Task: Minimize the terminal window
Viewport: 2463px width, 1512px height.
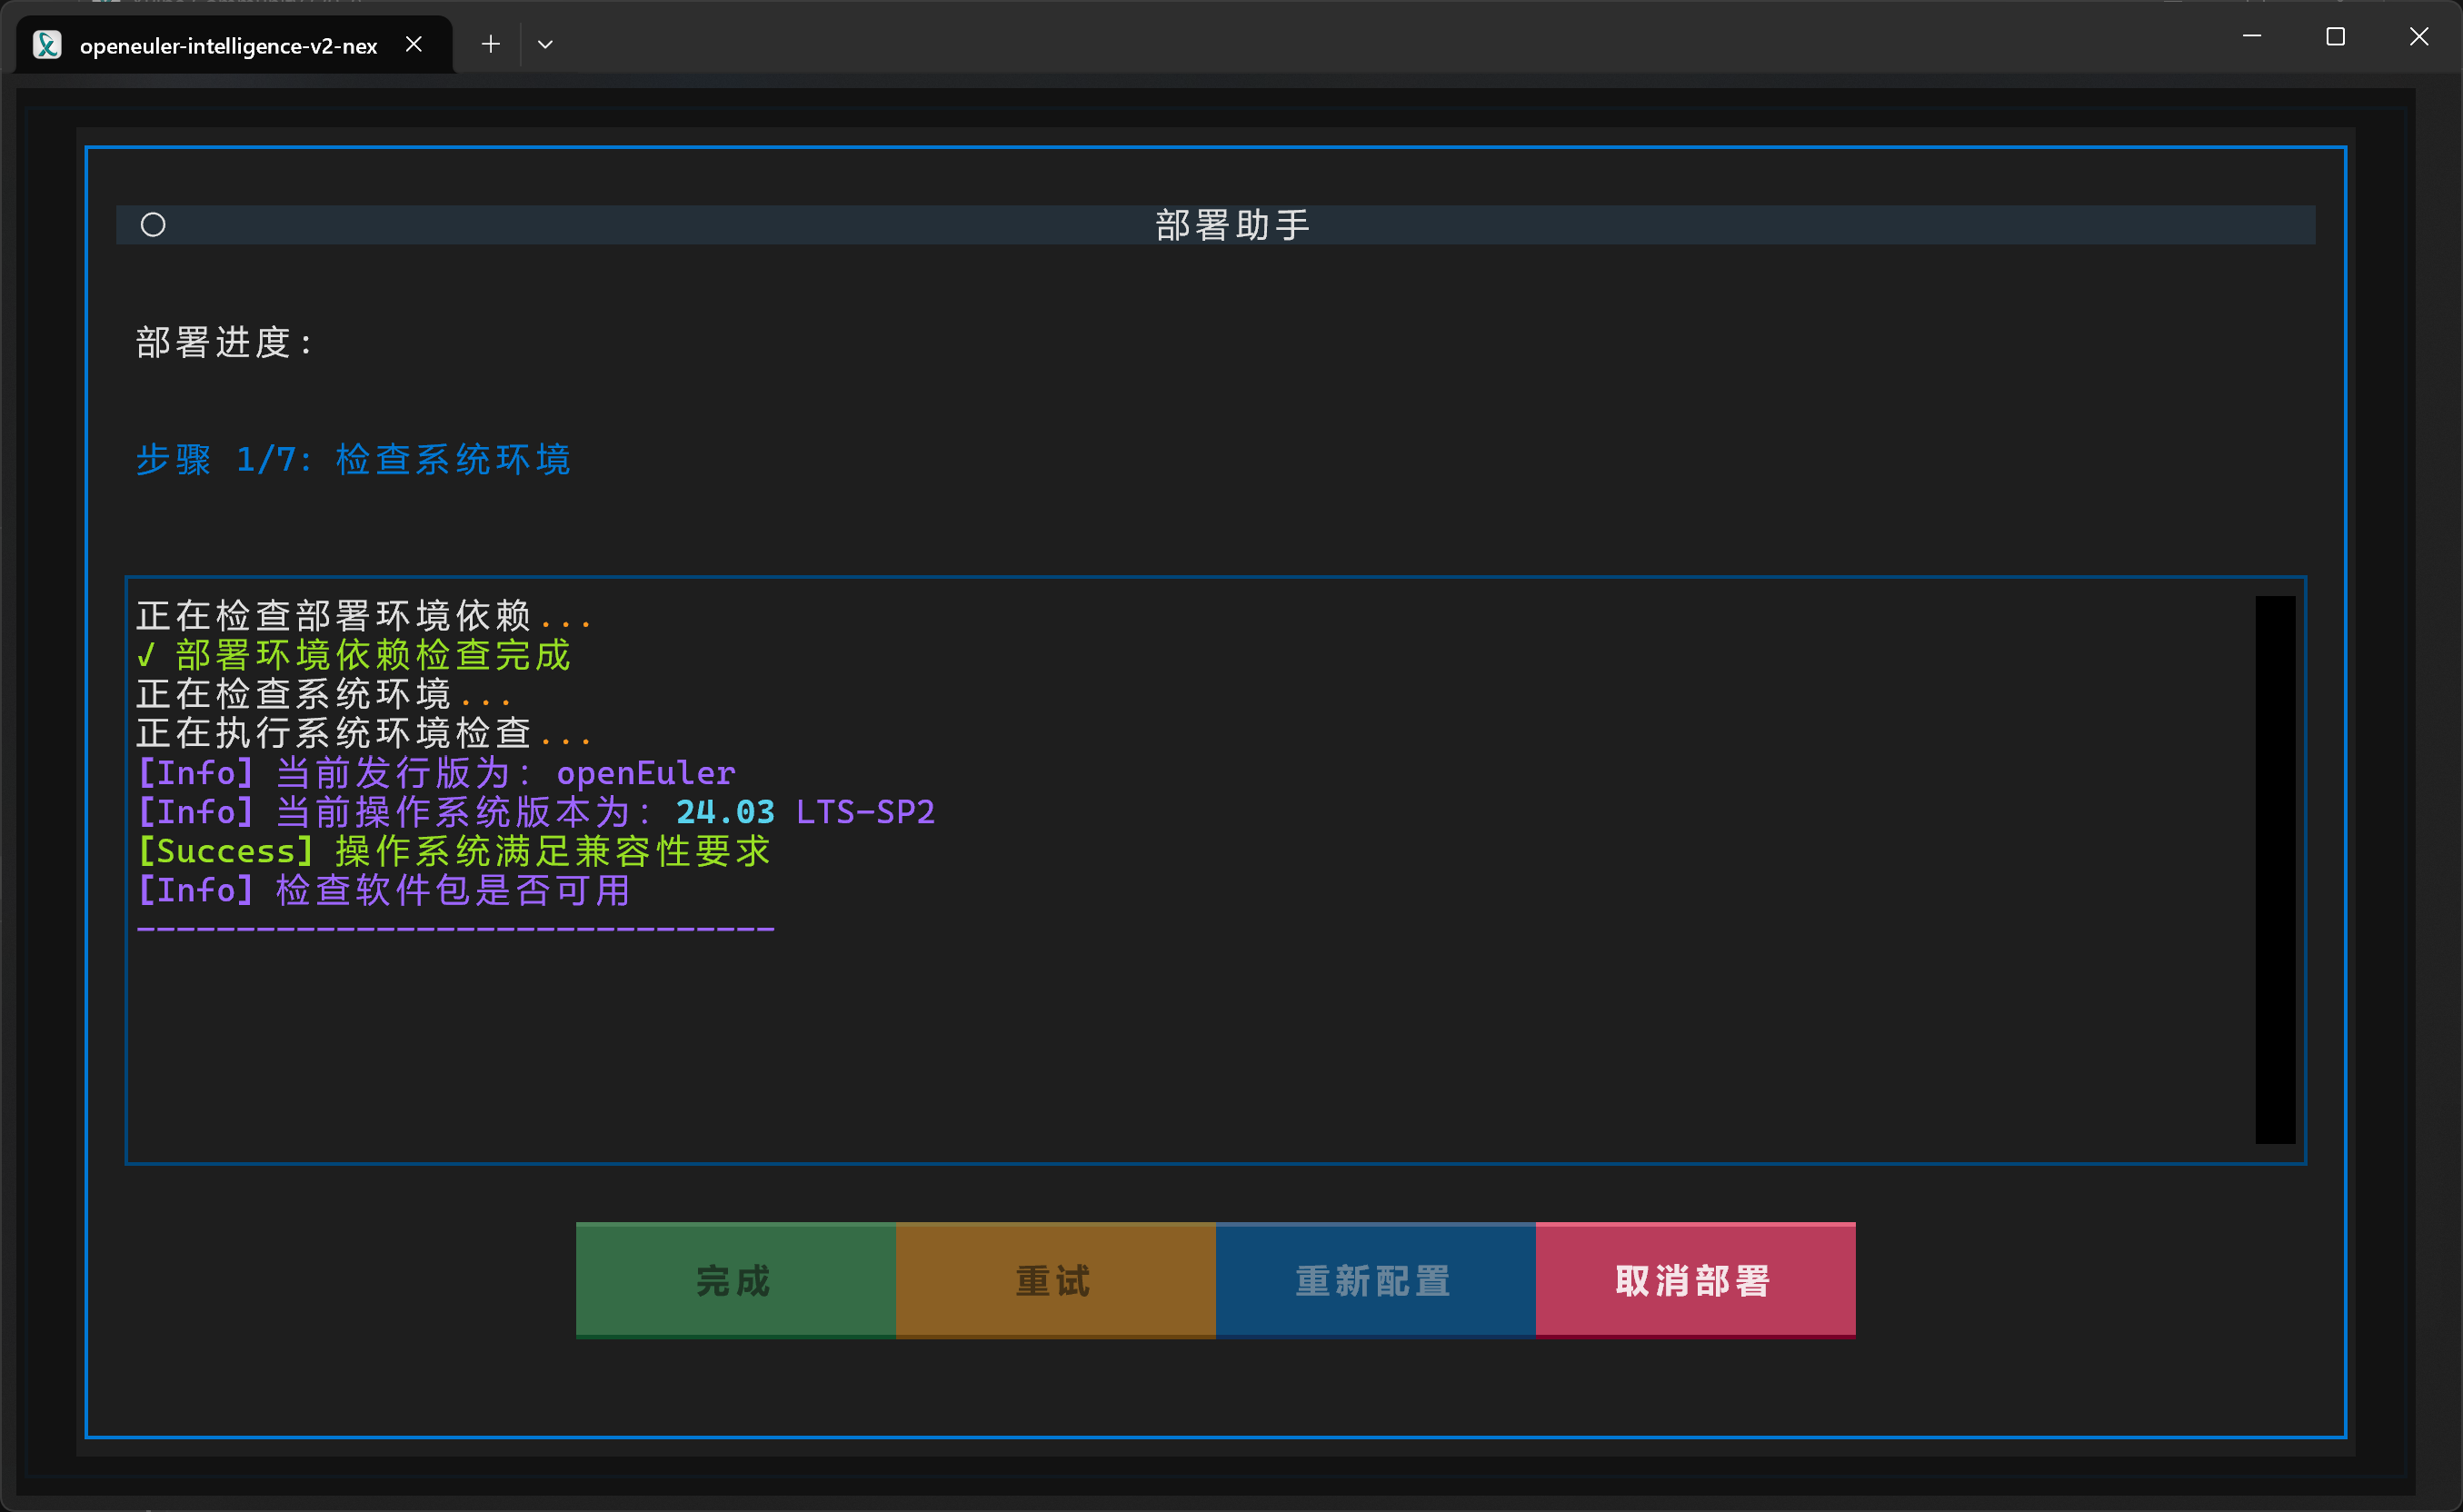Action: [x=2252, y=37]
